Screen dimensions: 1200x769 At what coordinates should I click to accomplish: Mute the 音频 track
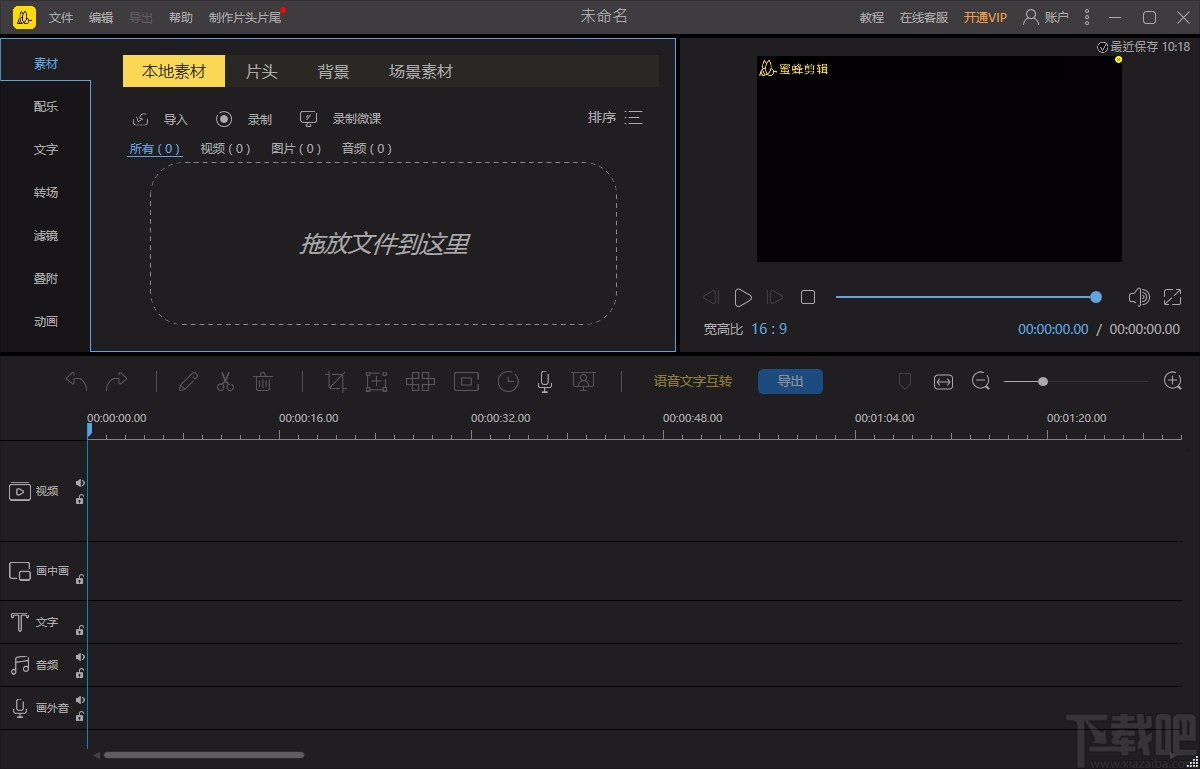pyautogui.click(x=79, y=658)
